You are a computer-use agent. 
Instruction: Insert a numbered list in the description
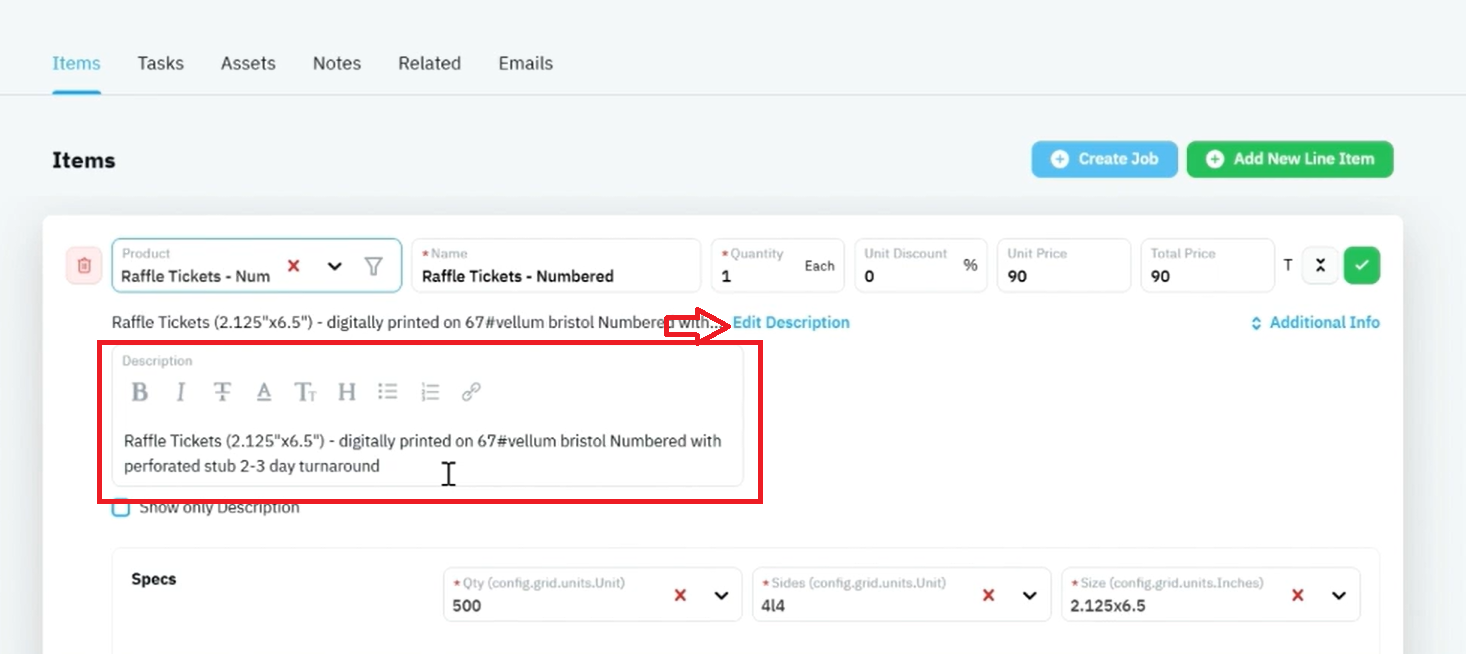[430, 392]
